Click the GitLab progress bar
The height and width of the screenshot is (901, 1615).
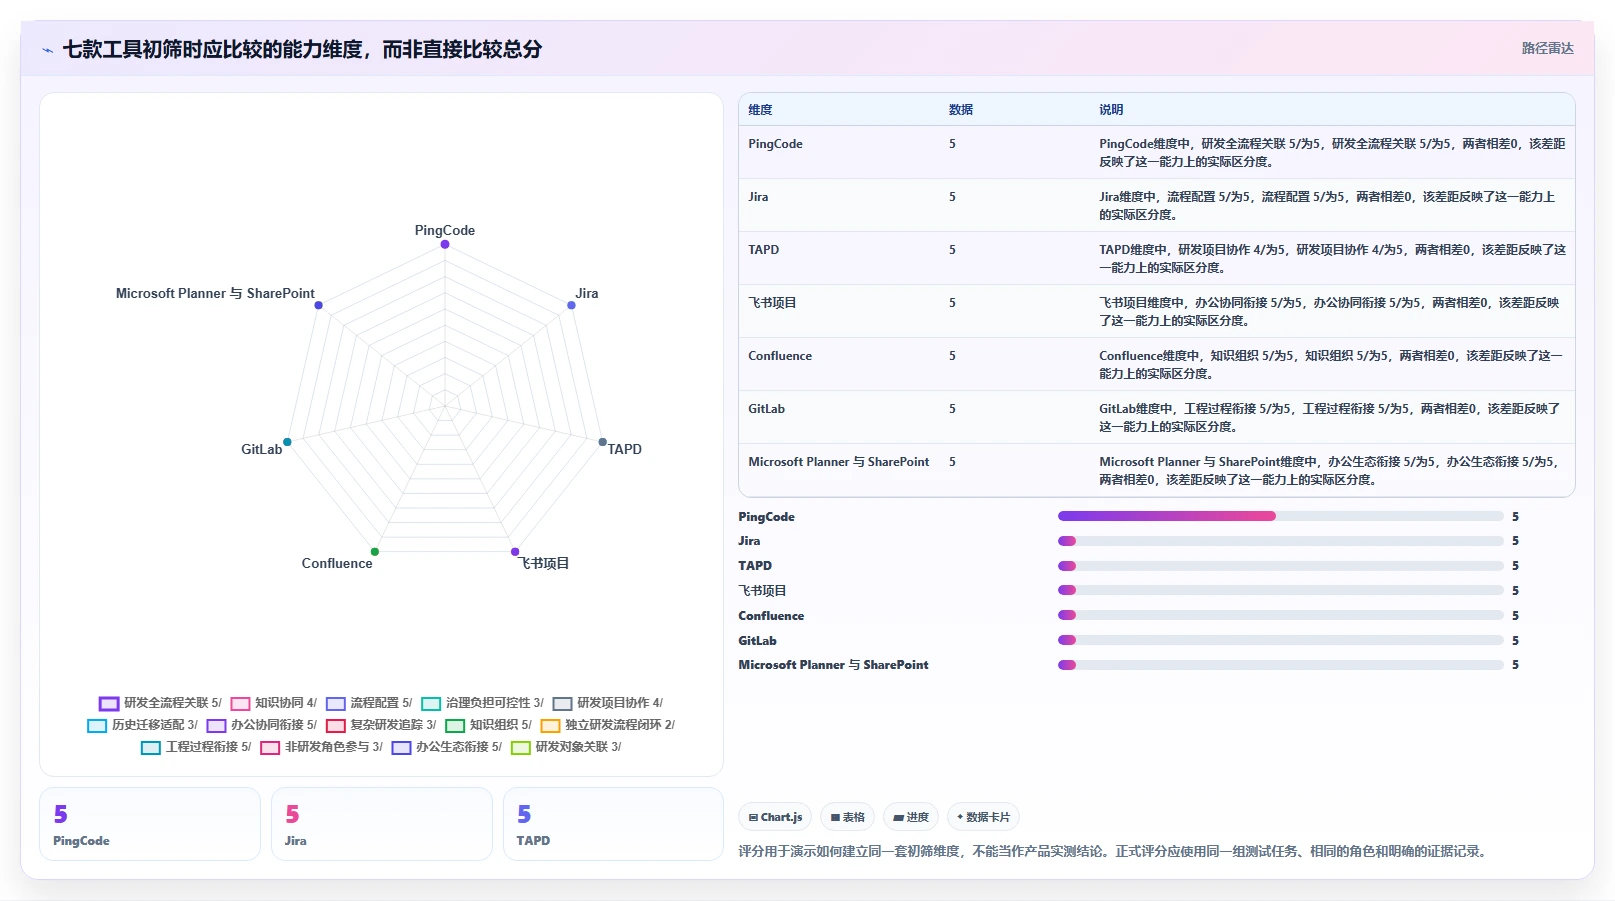1281,640
